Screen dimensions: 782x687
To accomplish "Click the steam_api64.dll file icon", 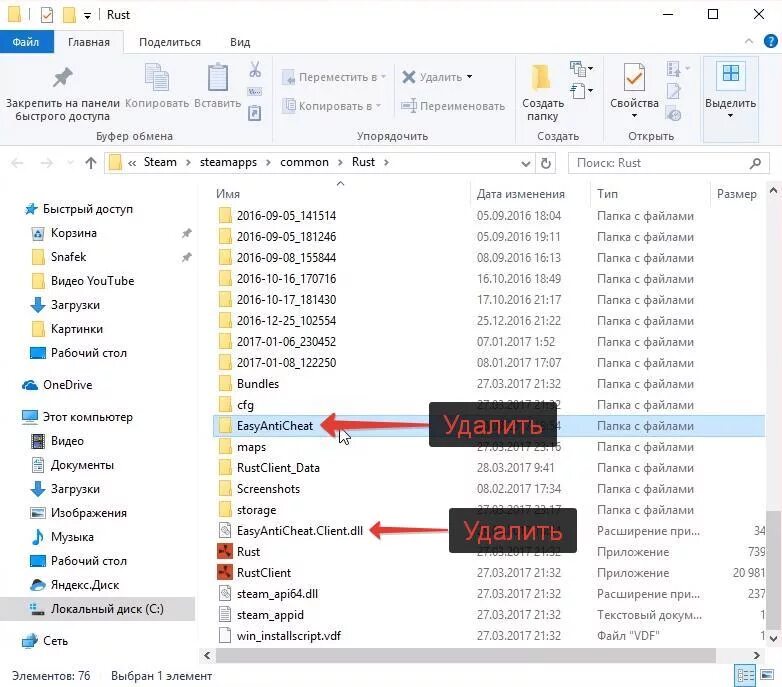I will click(x=225, y=593).
